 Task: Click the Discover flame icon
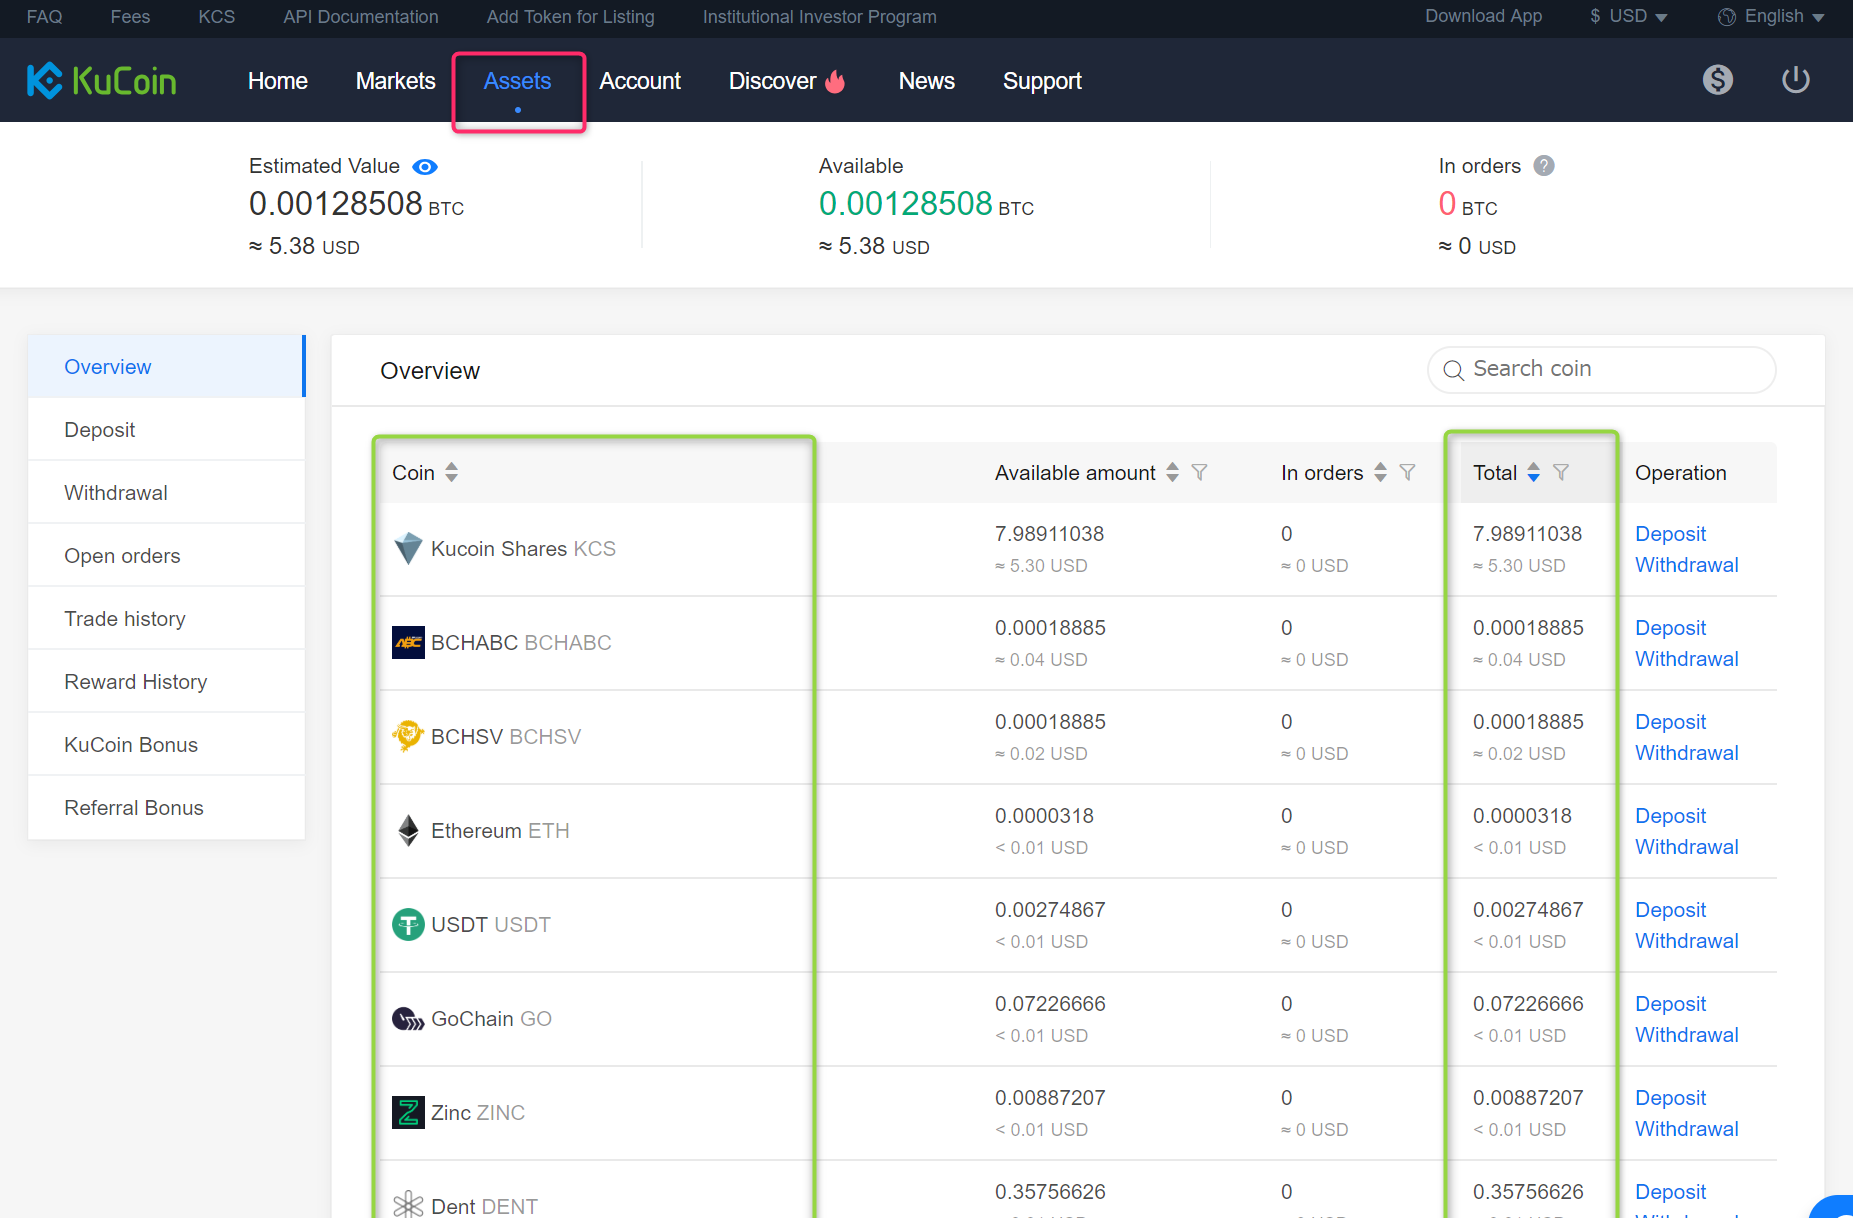(x=835, y=81)
